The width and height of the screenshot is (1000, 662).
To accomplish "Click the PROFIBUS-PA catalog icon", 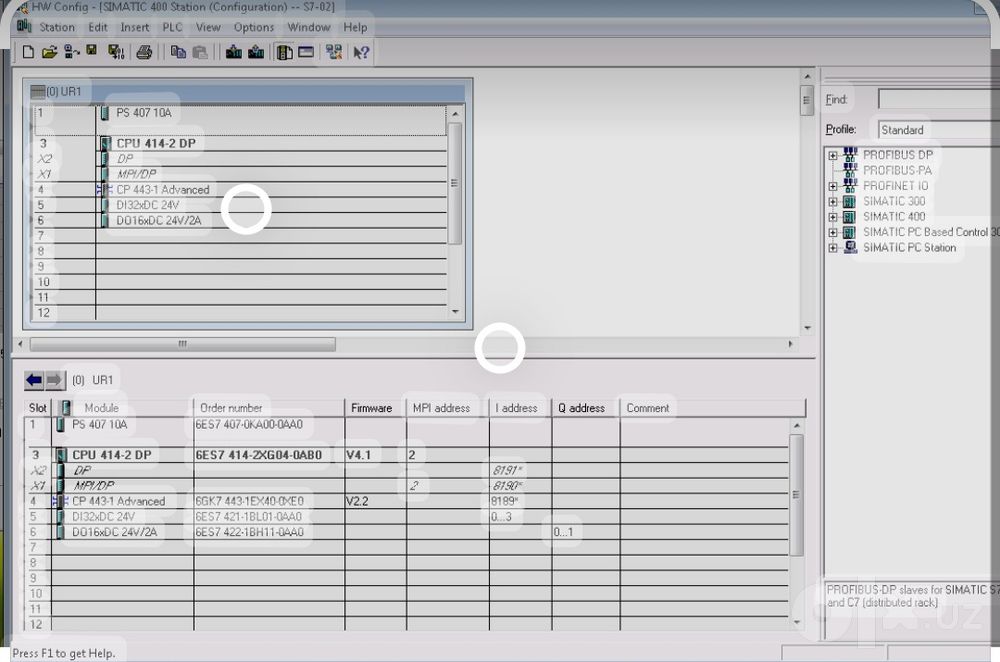I will (850, 170).
